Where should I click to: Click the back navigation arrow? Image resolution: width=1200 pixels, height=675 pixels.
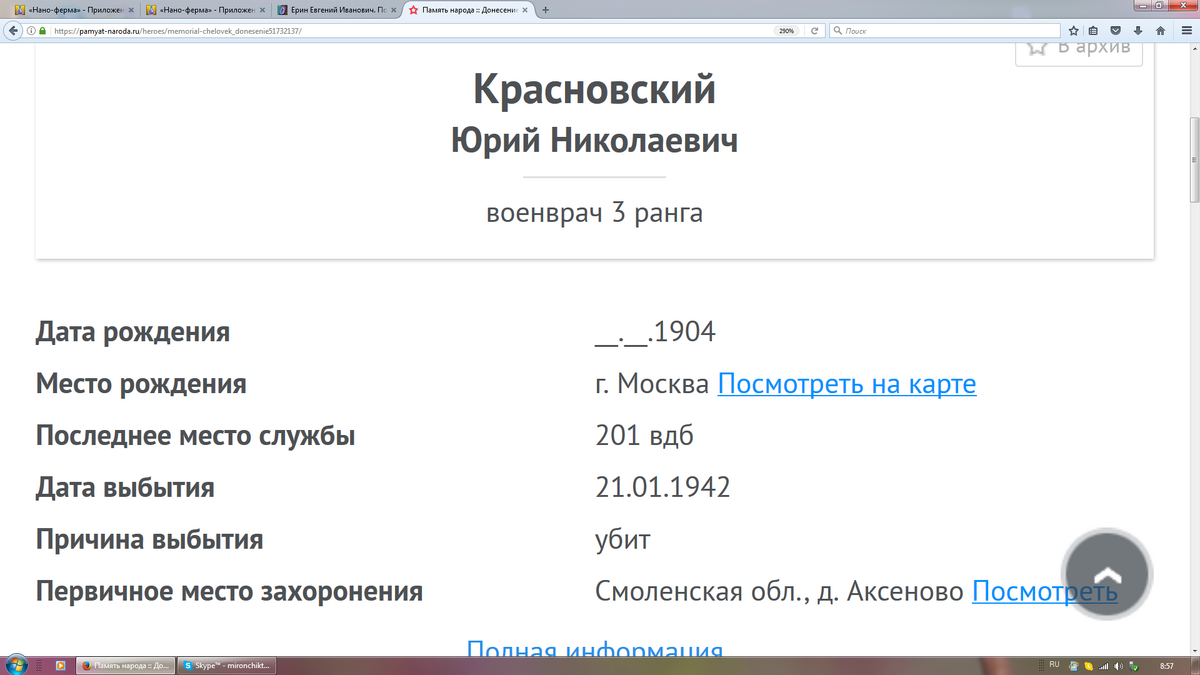pos(13,31)
